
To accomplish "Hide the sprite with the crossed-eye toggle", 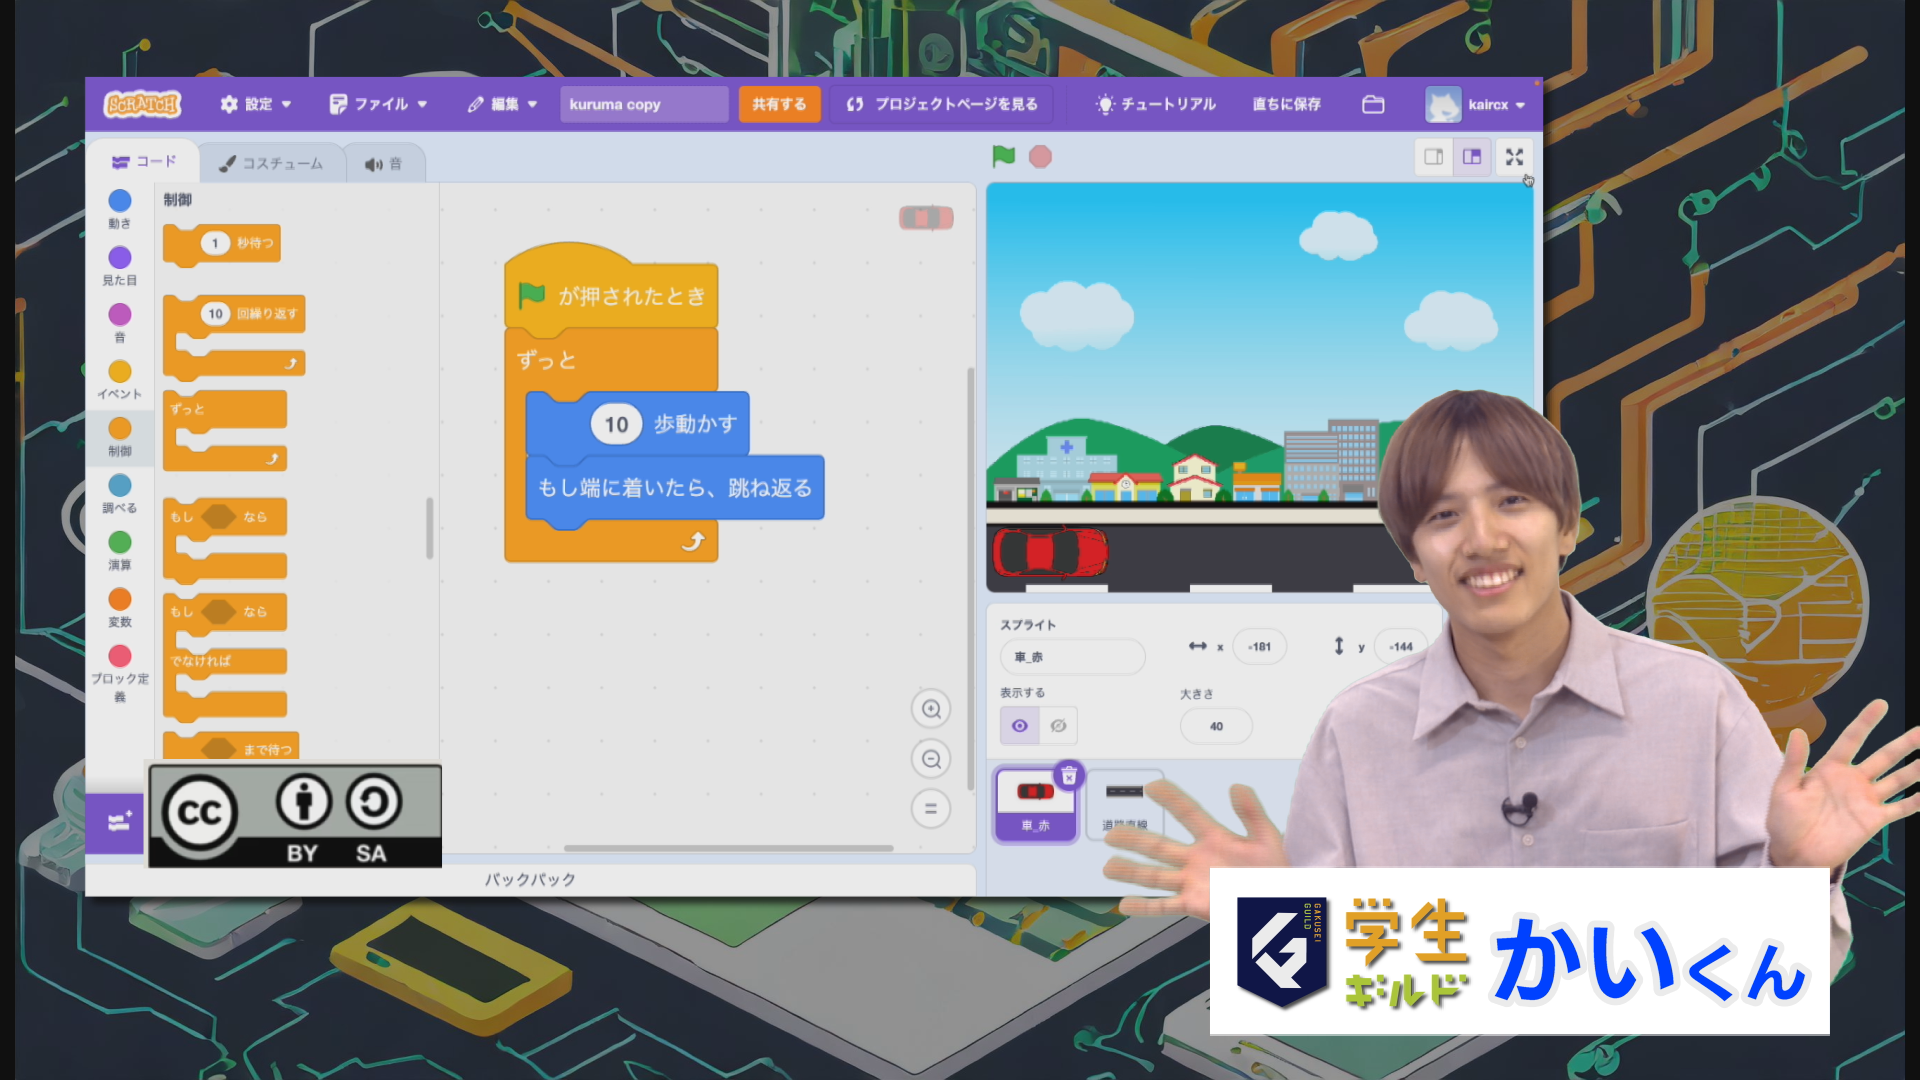I will (1058, 726).
